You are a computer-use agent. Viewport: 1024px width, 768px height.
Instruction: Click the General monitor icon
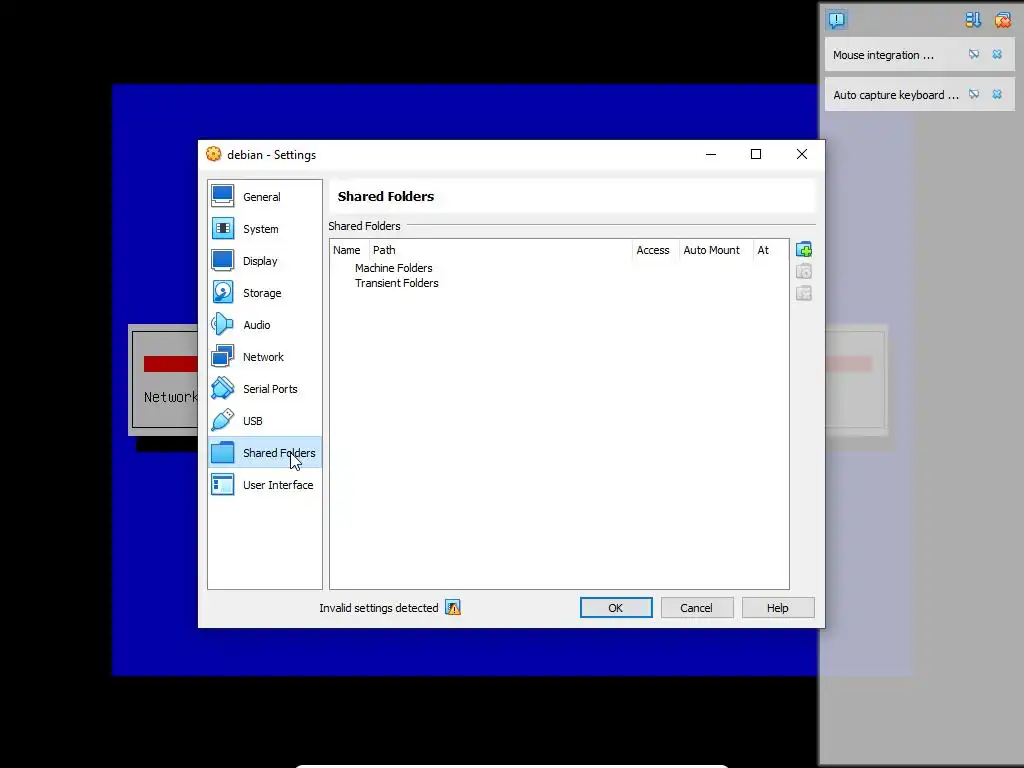(223, 196)
